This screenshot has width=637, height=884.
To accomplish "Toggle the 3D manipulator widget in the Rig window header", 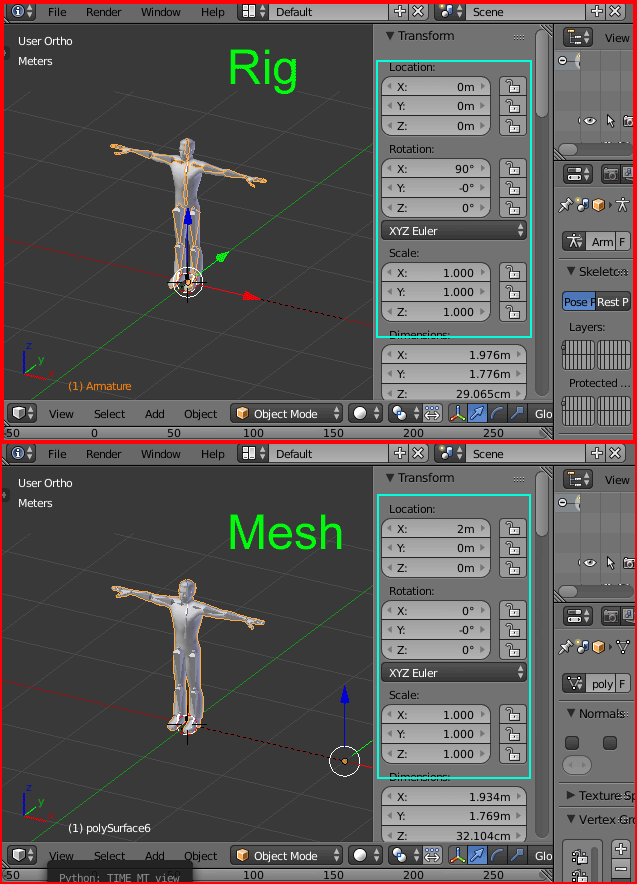I will pyautogui.click(x=458, y=413).
